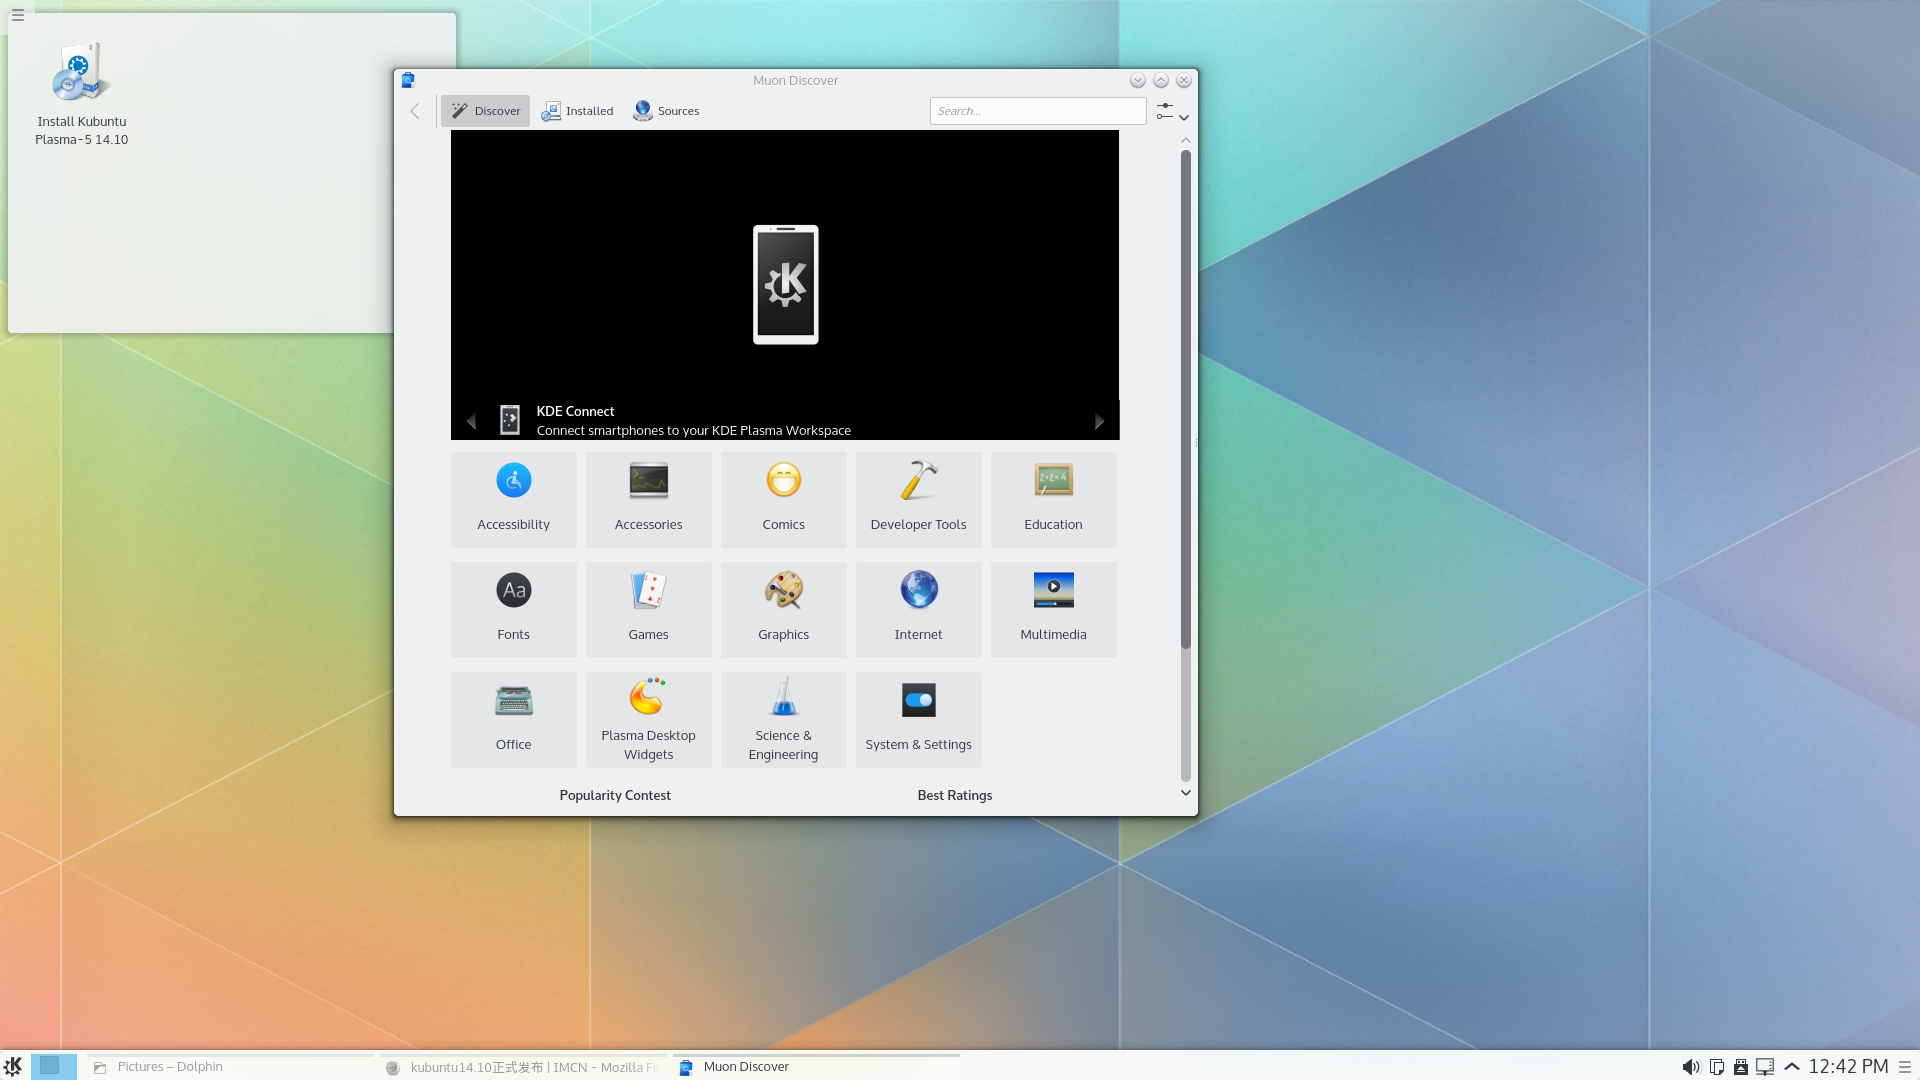This screenshot has height=1080, width=1920.
Task: Click the vertical scrollbar in Muon Discover
Action: coord(1186,400)
